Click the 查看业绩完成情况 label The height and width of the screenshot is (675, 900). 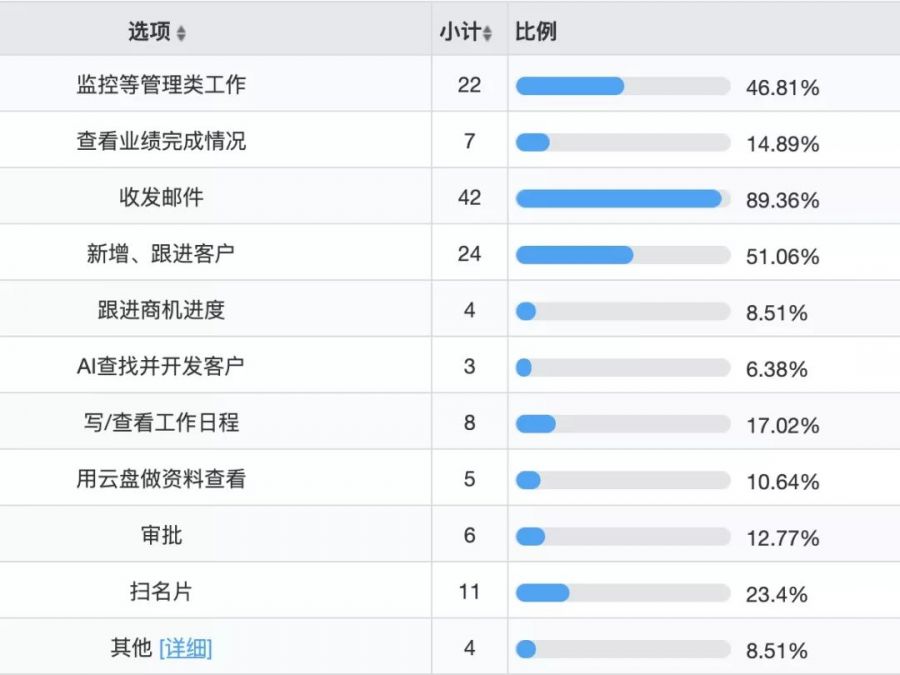click(x=161, y=141)
